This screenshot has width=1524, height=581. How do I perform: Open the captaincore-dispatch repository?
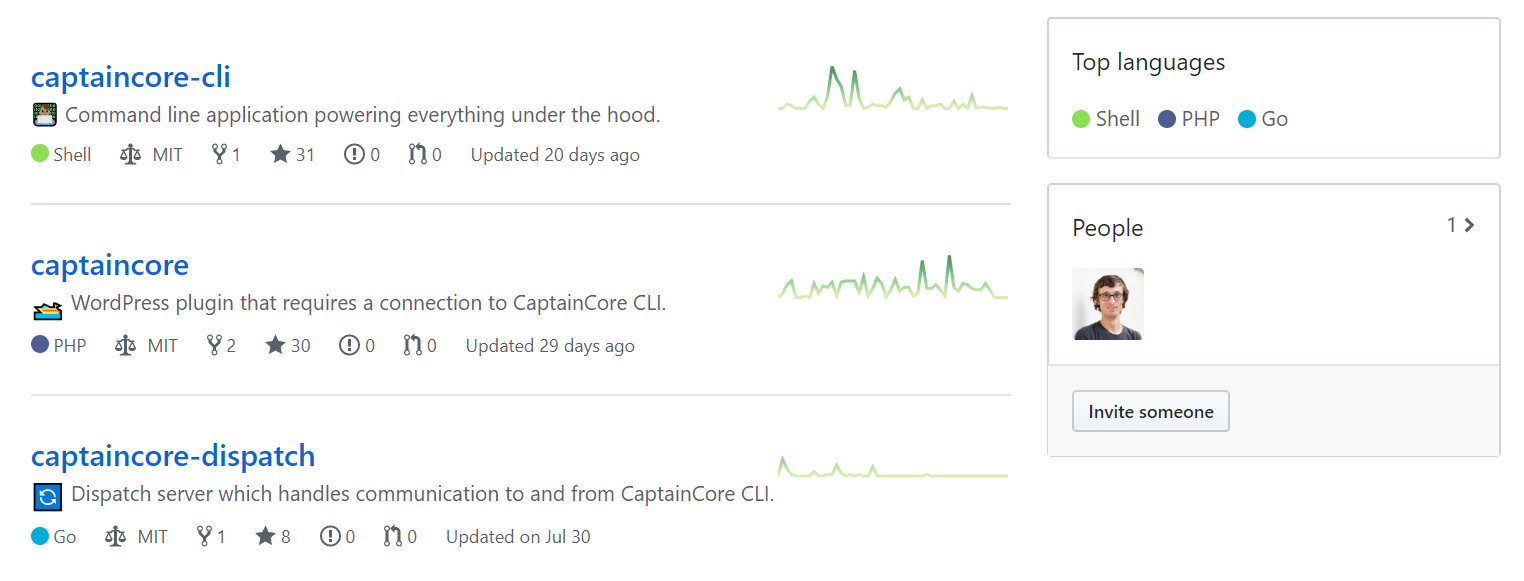[173, 456]
